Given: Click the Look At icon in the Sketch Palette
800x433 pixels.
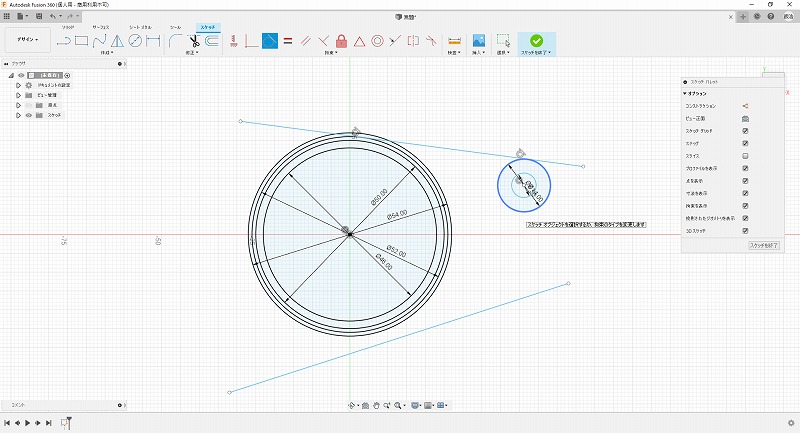Looking at the screenshot, I should click(746, 118).
